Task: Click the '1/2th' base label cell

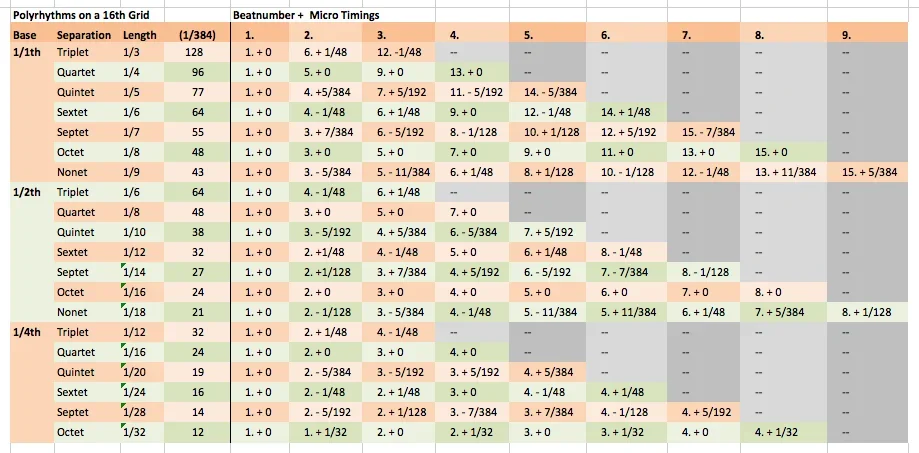Action: click(26, 192)
